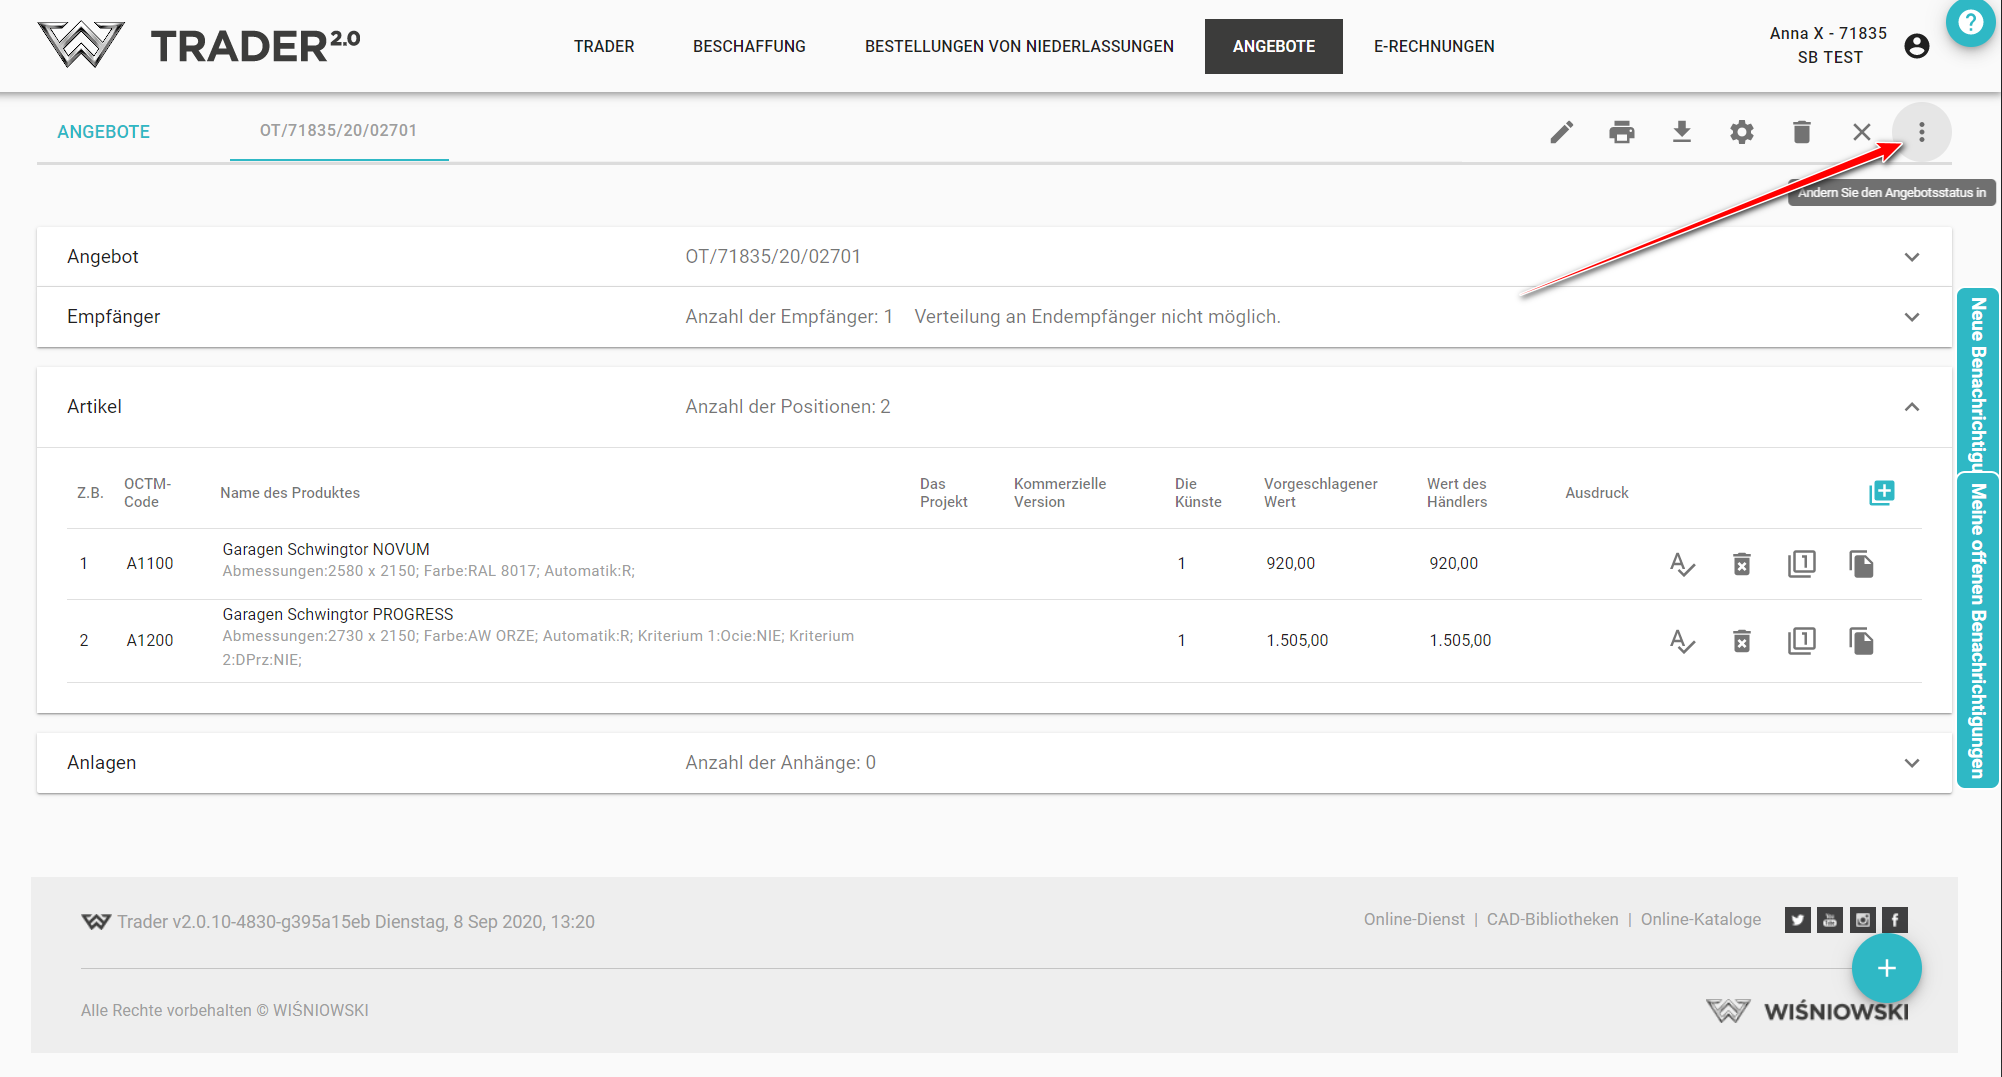Open the three-dot more options menu
Viewport: 2002px width, 1077px height.
click(x=1921, y=132)
